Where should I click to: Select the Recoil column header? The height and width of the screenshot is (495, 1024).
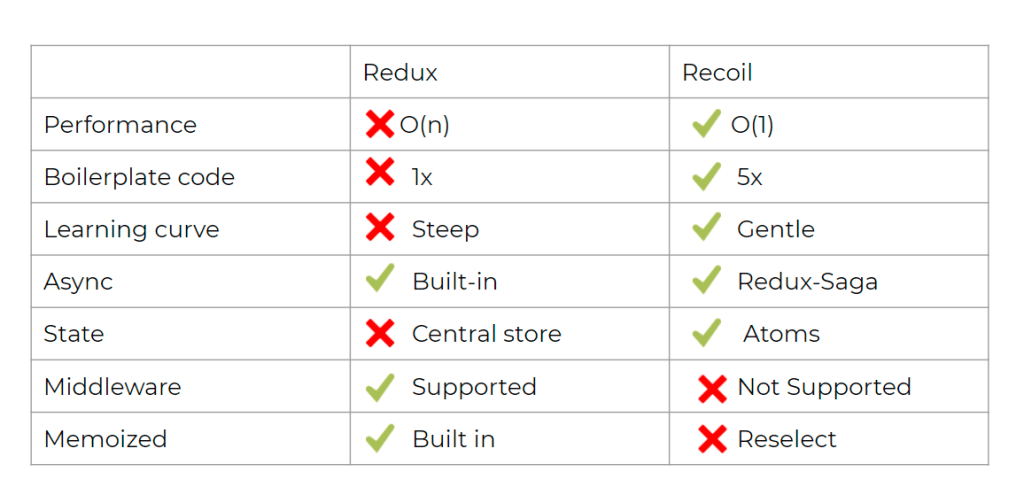click(x=717, y=73)
